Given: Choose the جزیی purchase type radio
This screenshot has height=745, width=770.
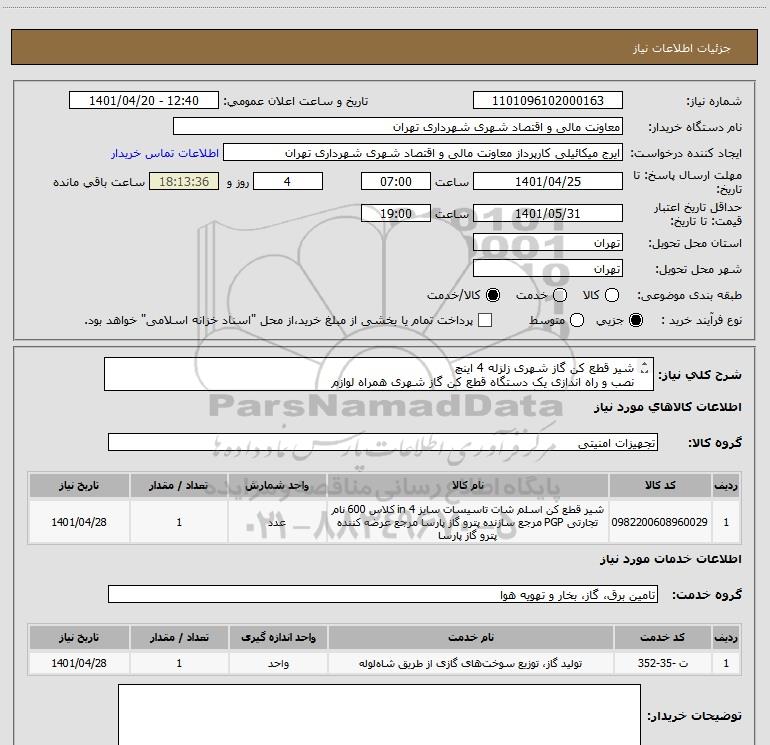Looking at the screenshot, I should pos(636,320).
